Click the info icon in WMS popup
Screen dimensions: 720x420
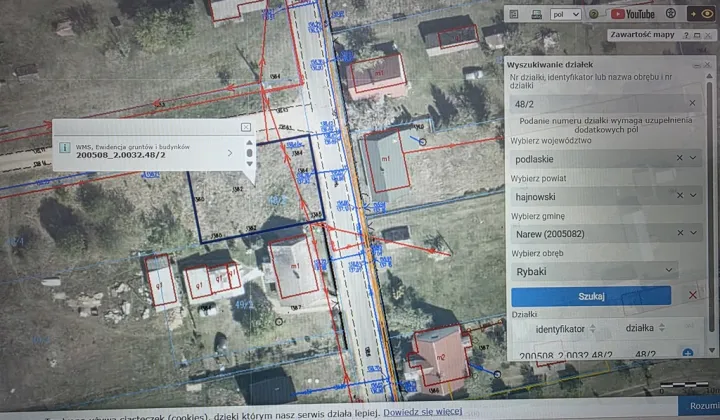[x=64, y=147]
